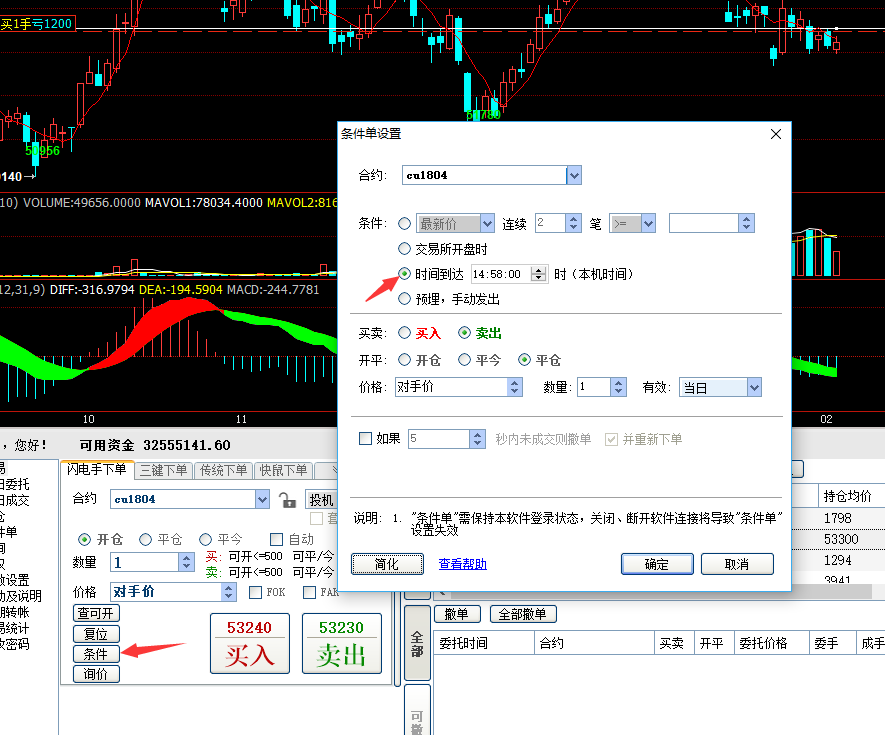This screenshot has height=735, width=885.
Task: Click the 撤单 button
Action: pos(457,614)
